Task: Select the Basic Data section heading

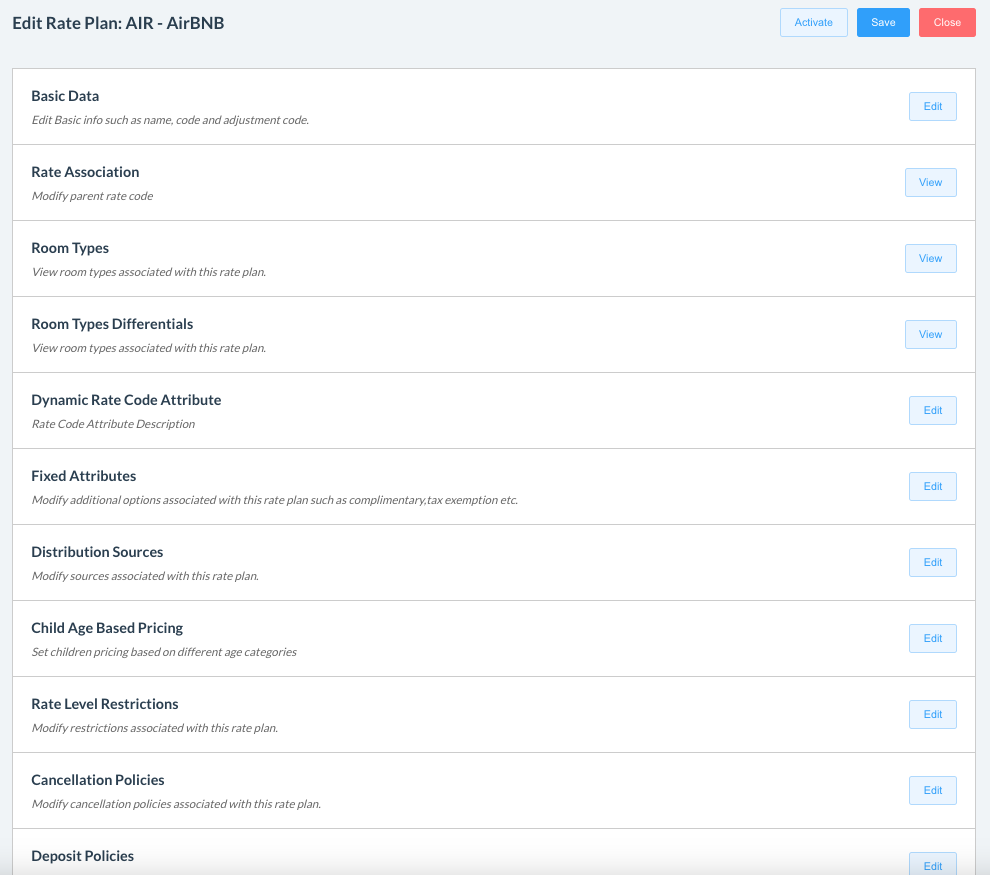Action: pos(65,95)
